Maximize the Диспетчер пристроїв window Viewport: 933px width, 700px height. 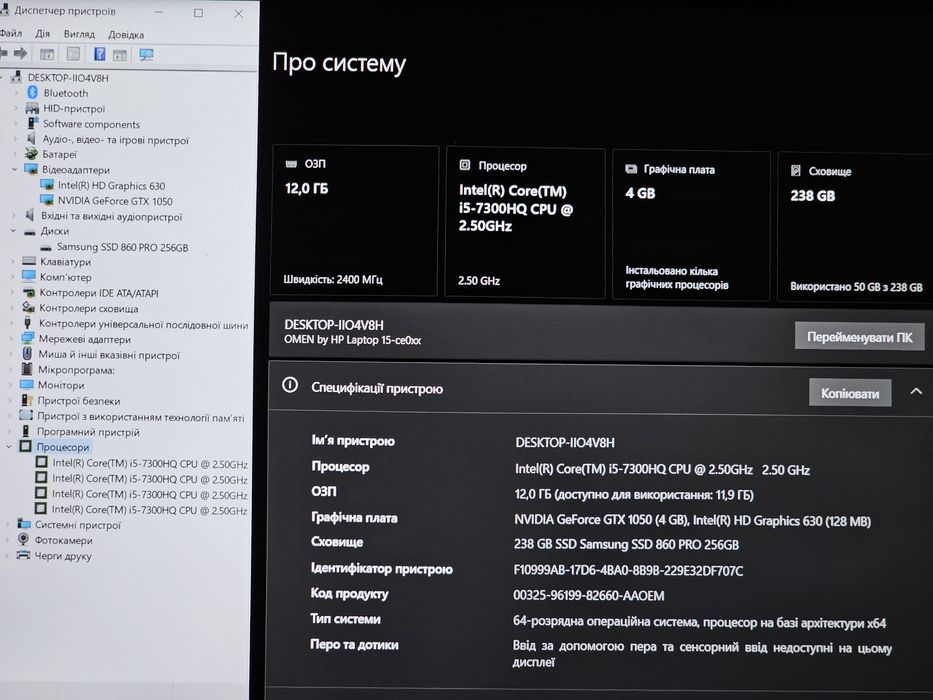point(198,12)
